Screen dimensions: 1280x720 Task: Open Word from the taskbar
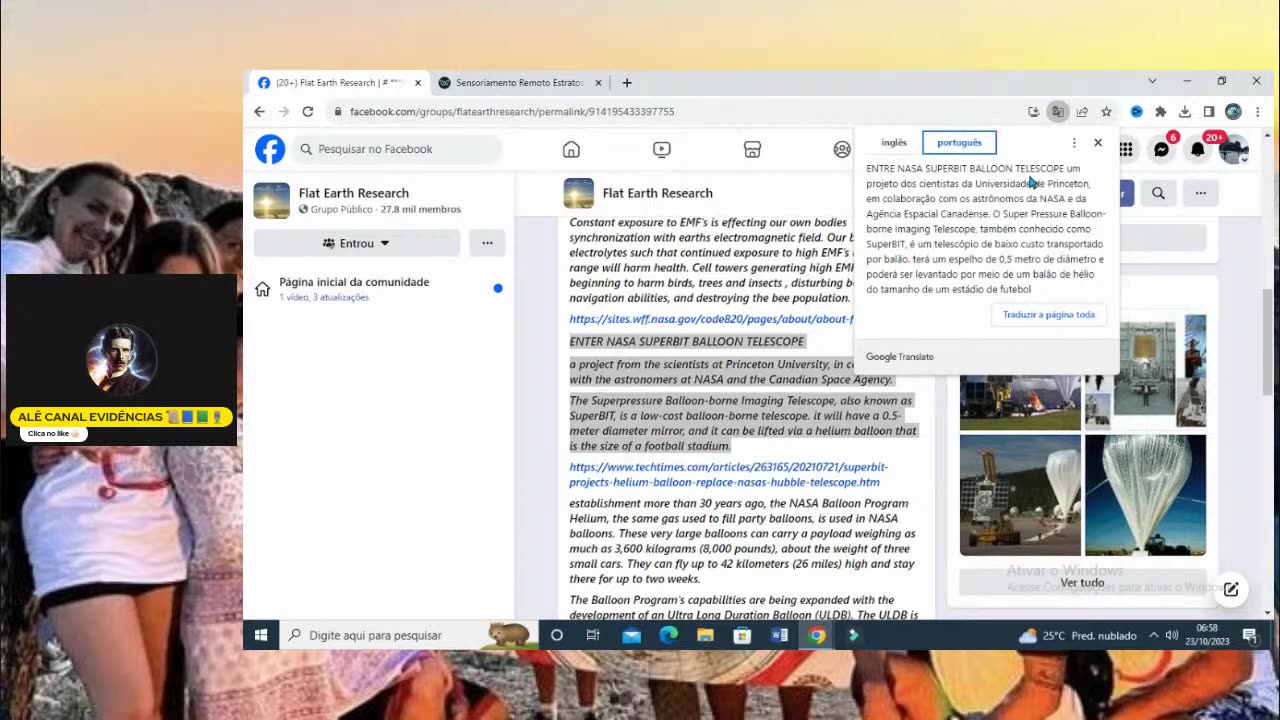point(779,635)
